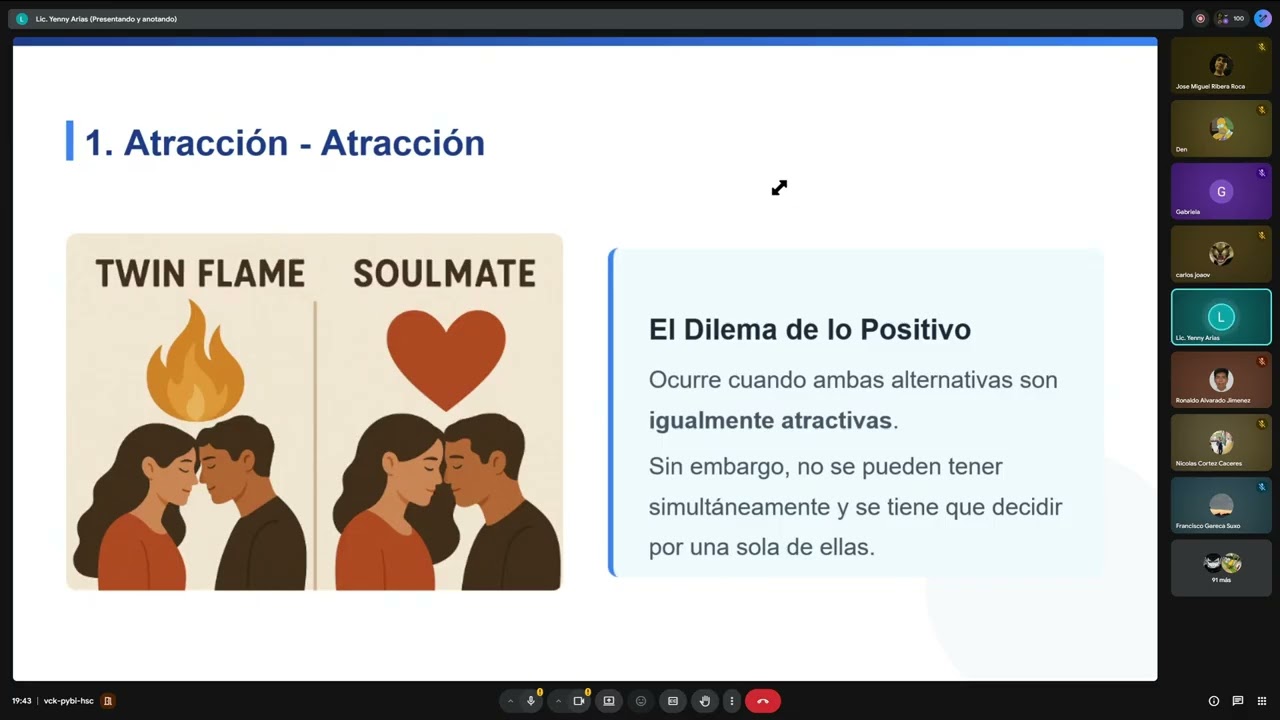
Task: Click the slide heading '1. Atracción - Atracción'
Action: click(284, 142)
